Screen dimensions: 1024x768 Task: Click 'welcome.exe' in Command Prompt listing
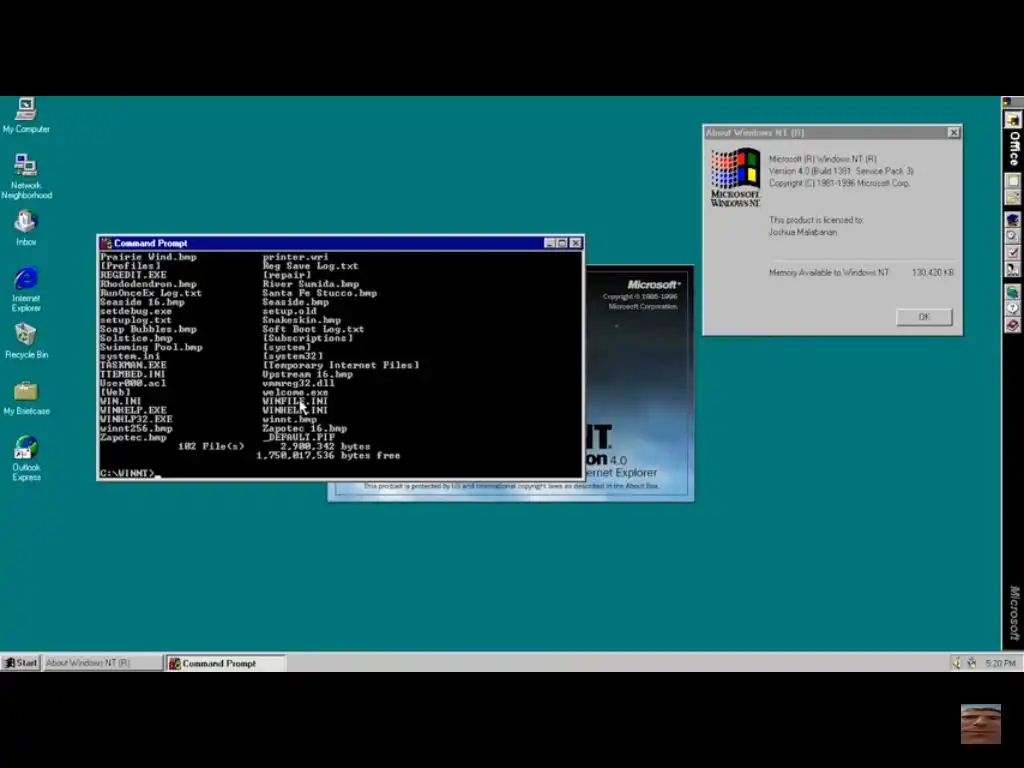[295, 392]
